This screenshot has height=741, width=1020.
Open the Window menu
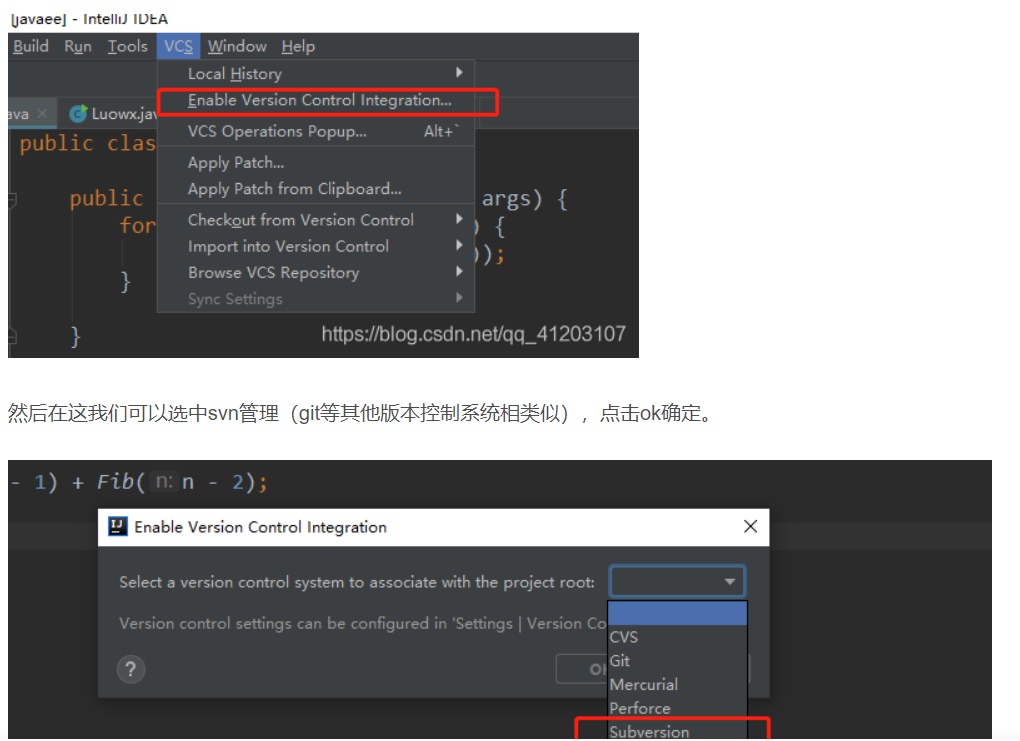tap(237, 46)
